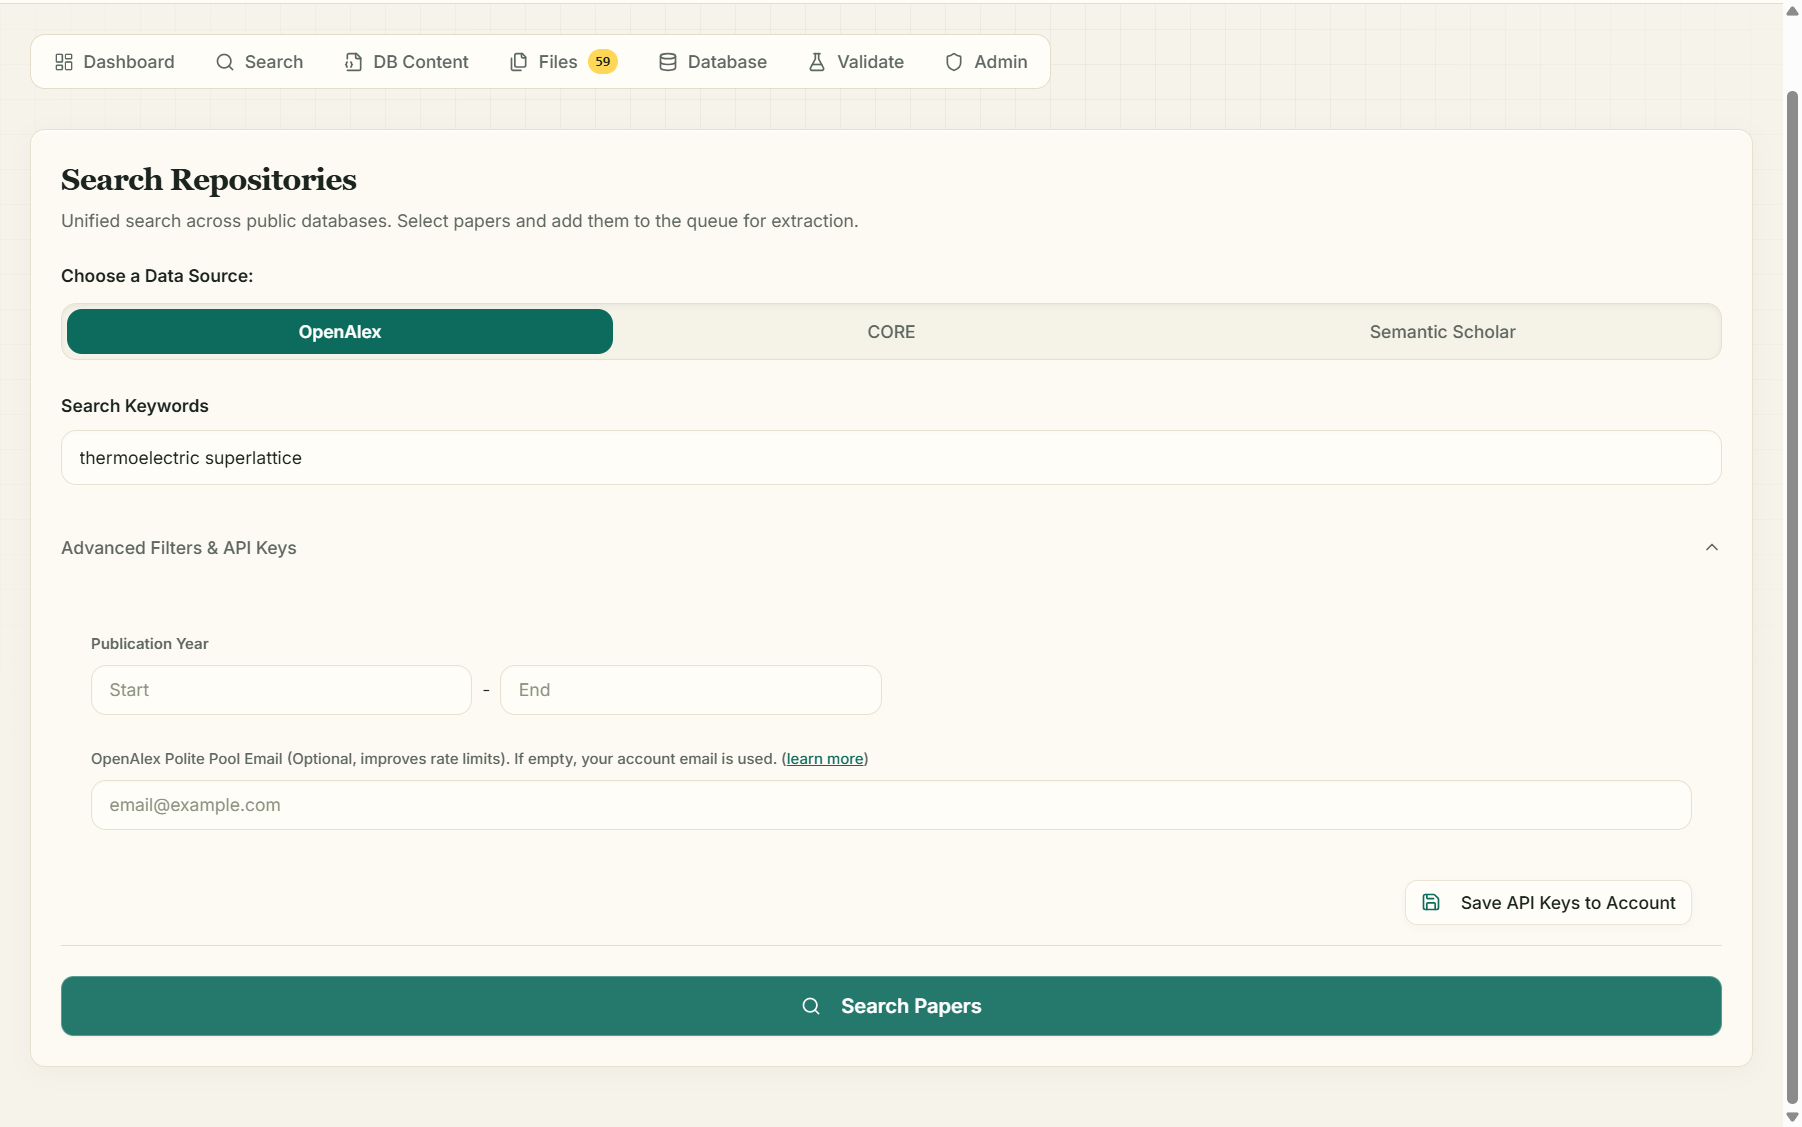Click the scrollbar up arrow
Viewport: 1802px width, 1127px height.
pyautogui.click(x=1792, y=11)
